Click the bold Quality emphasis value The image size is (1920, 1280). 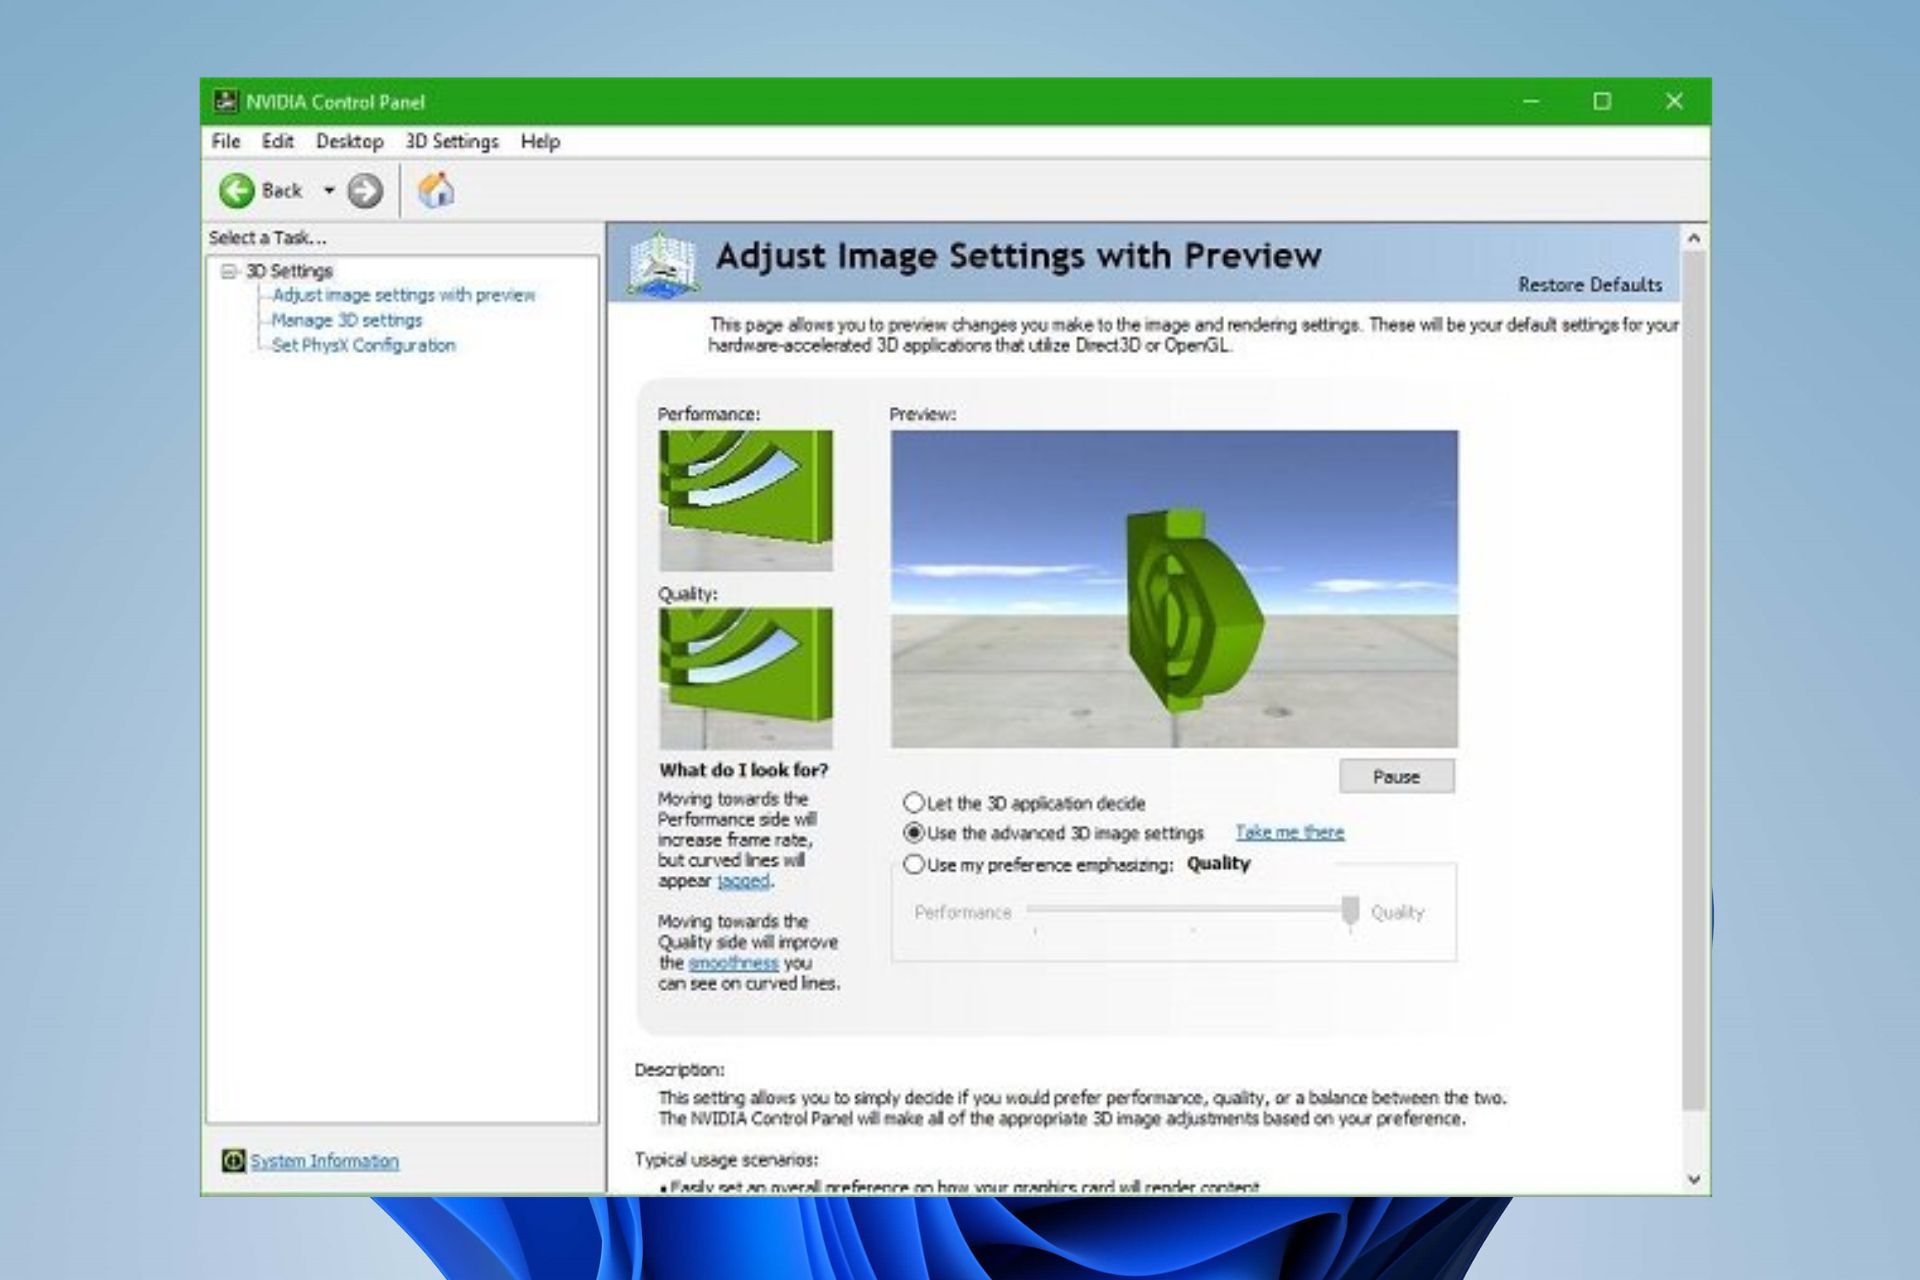[x=1218, y=863]
